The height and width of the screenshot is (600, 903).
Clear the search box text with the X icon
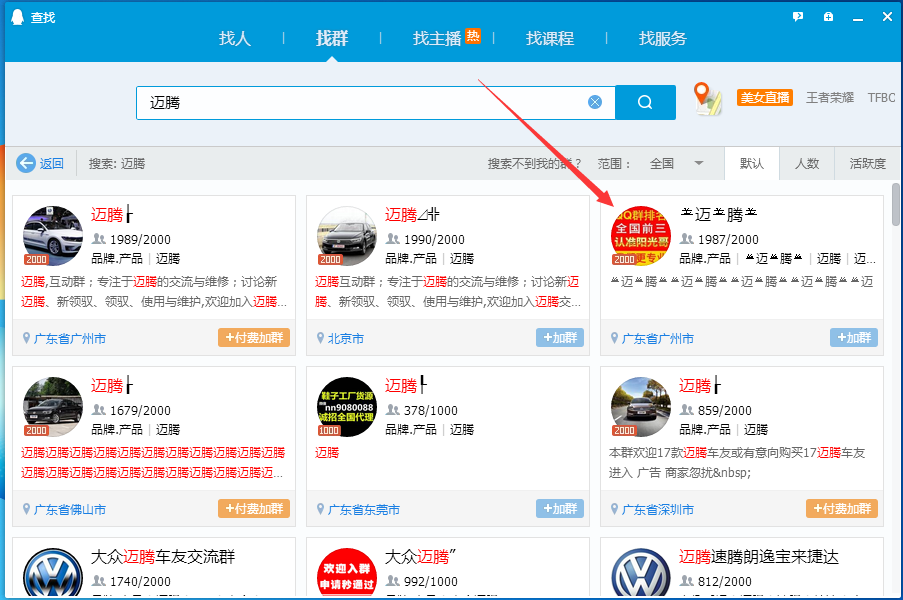click(x=595, y=102)
